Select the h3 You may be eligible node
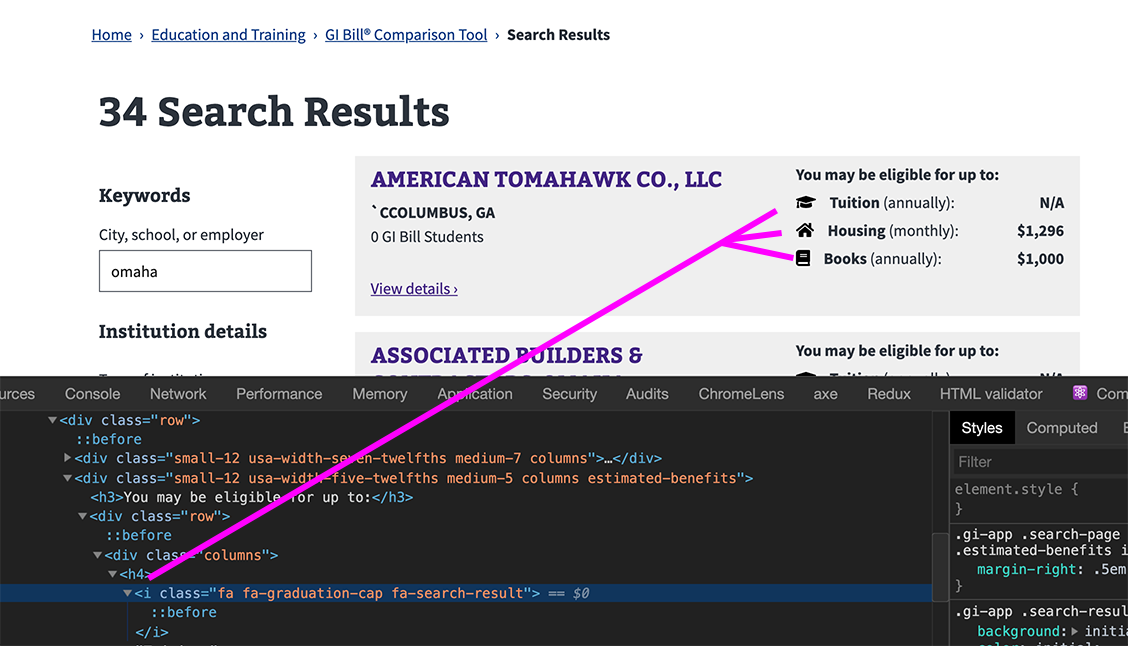The image size is (1128, 646). pos(252,497)
